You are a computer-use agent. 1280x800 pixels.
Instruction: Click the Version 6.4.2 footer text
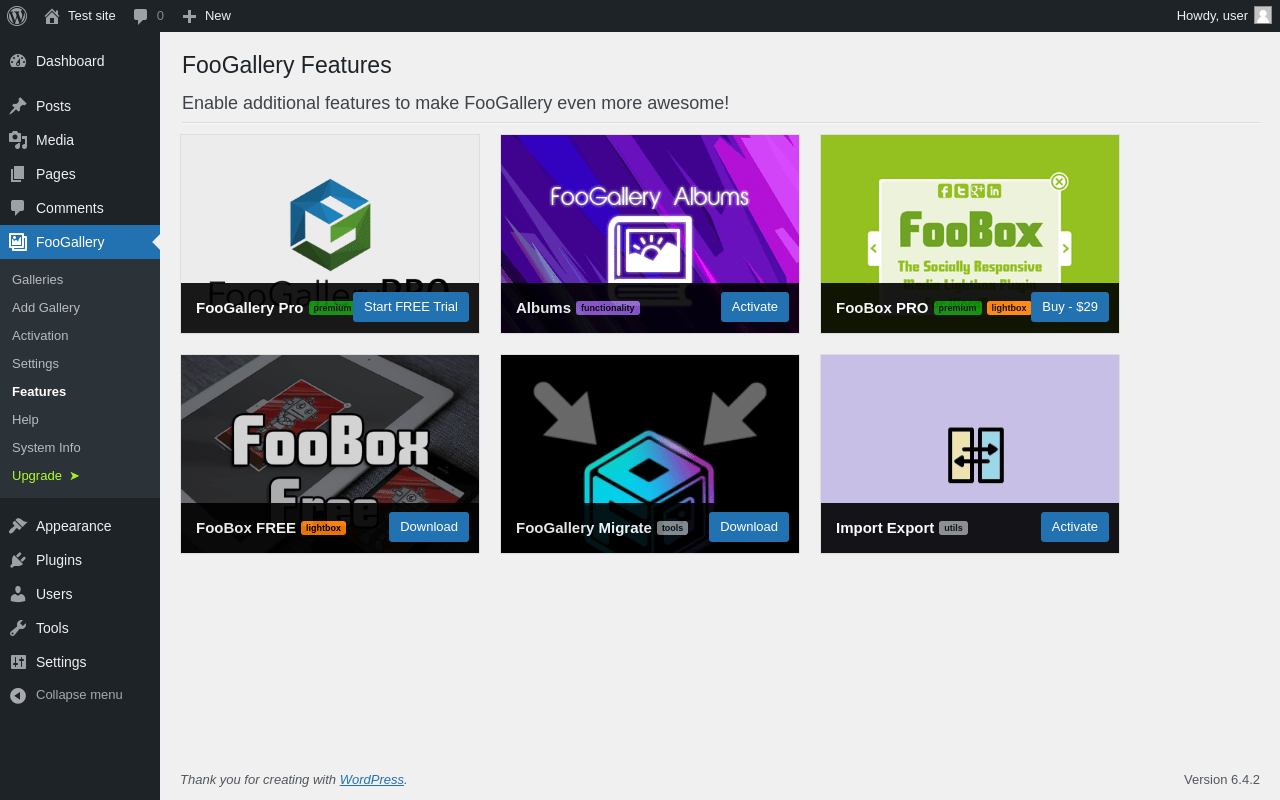[x=1222, y=779]
